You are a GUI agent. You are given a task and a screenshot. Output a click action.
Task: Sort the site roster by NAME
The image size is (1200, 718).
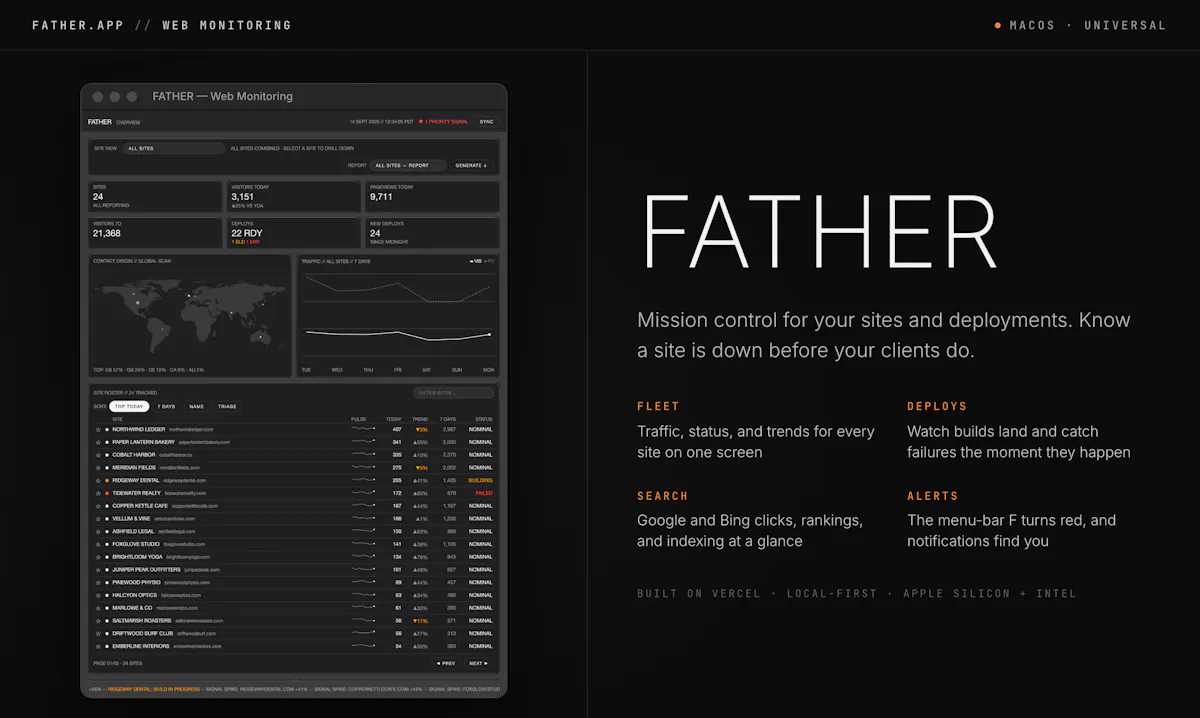196,407
